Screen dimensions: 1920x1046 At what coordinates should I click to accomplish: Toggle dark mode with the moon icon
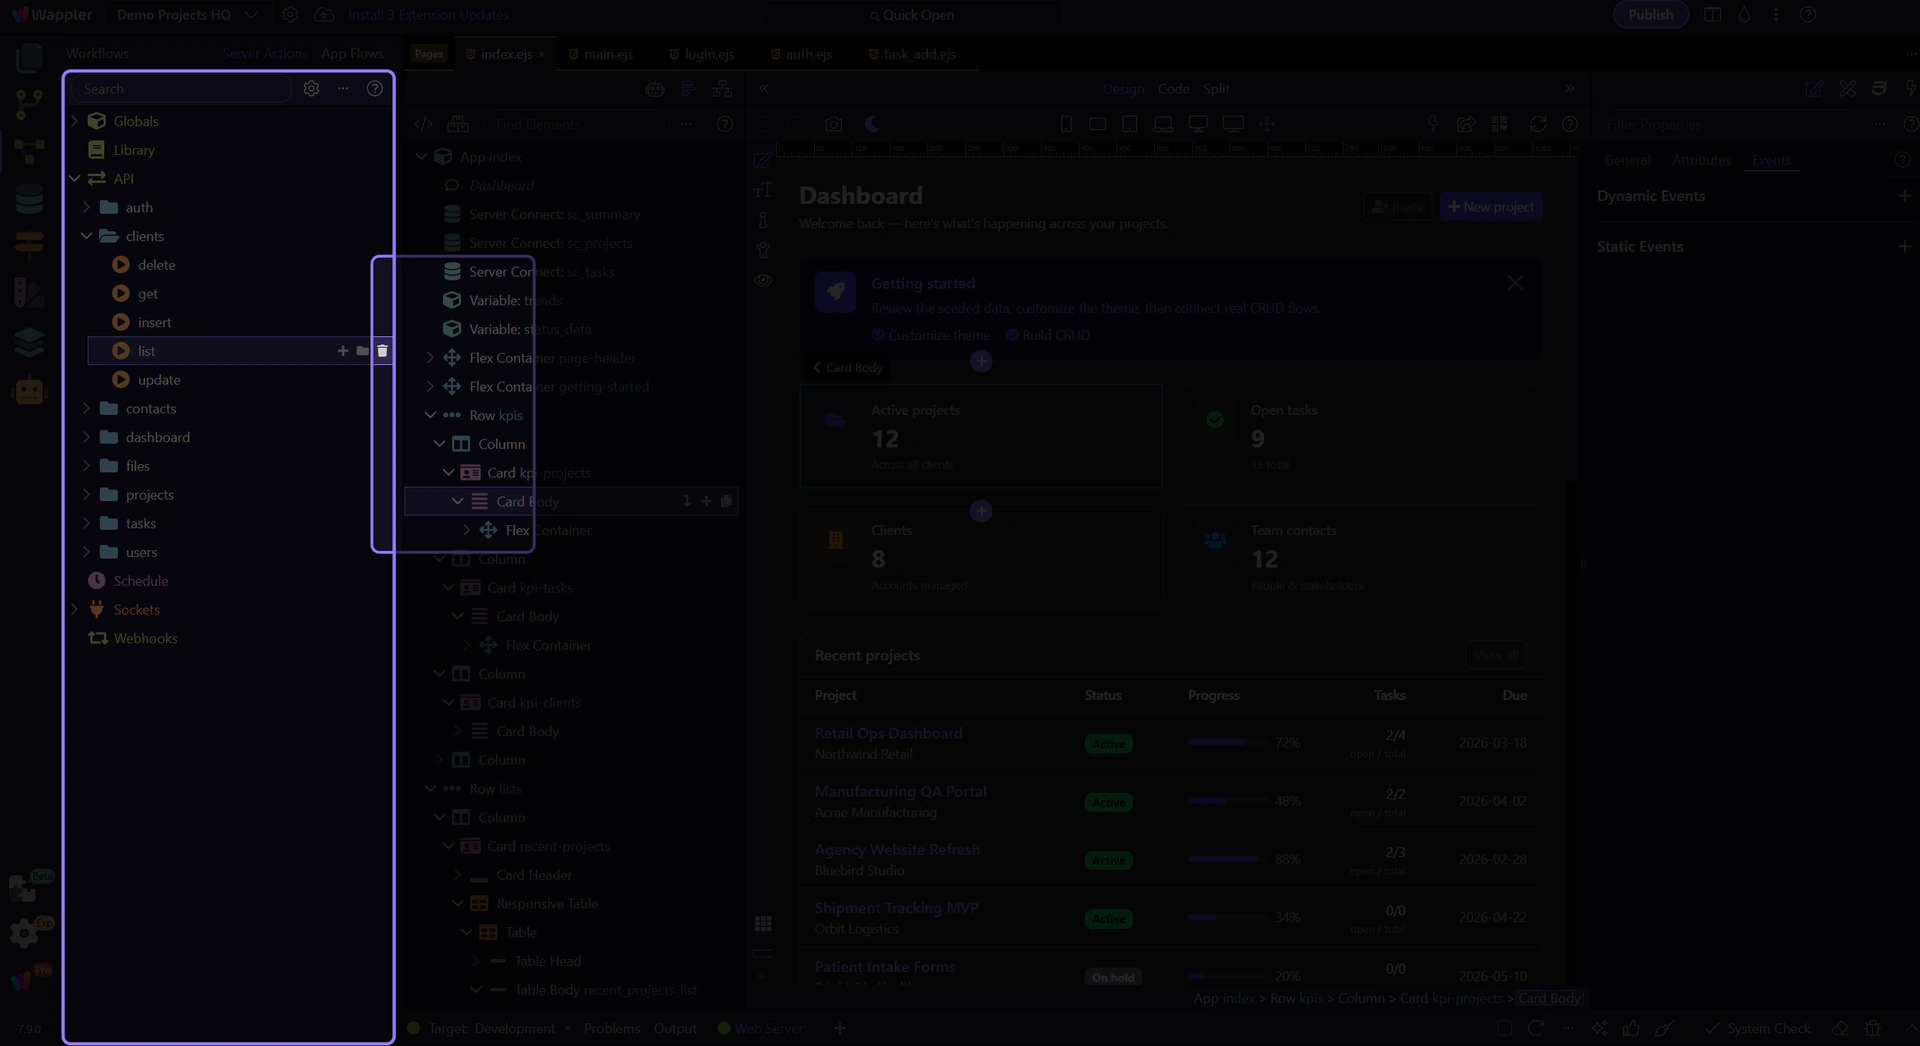(872, 124)
